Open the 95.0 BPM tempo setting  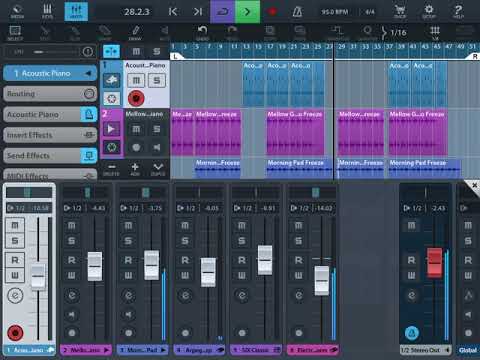[335, 12]
